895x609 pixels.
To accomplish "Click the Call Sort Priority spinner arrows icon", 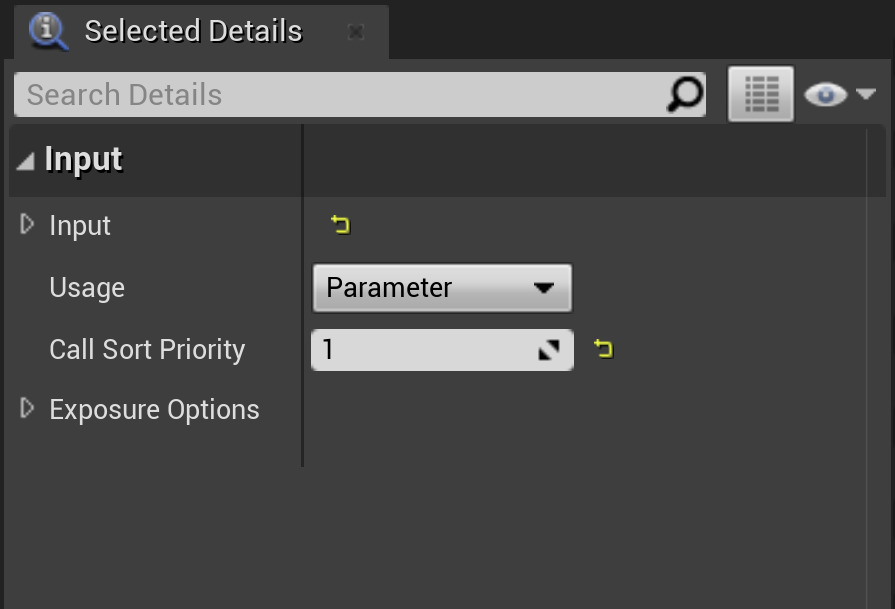I will [x=549, y=350].
